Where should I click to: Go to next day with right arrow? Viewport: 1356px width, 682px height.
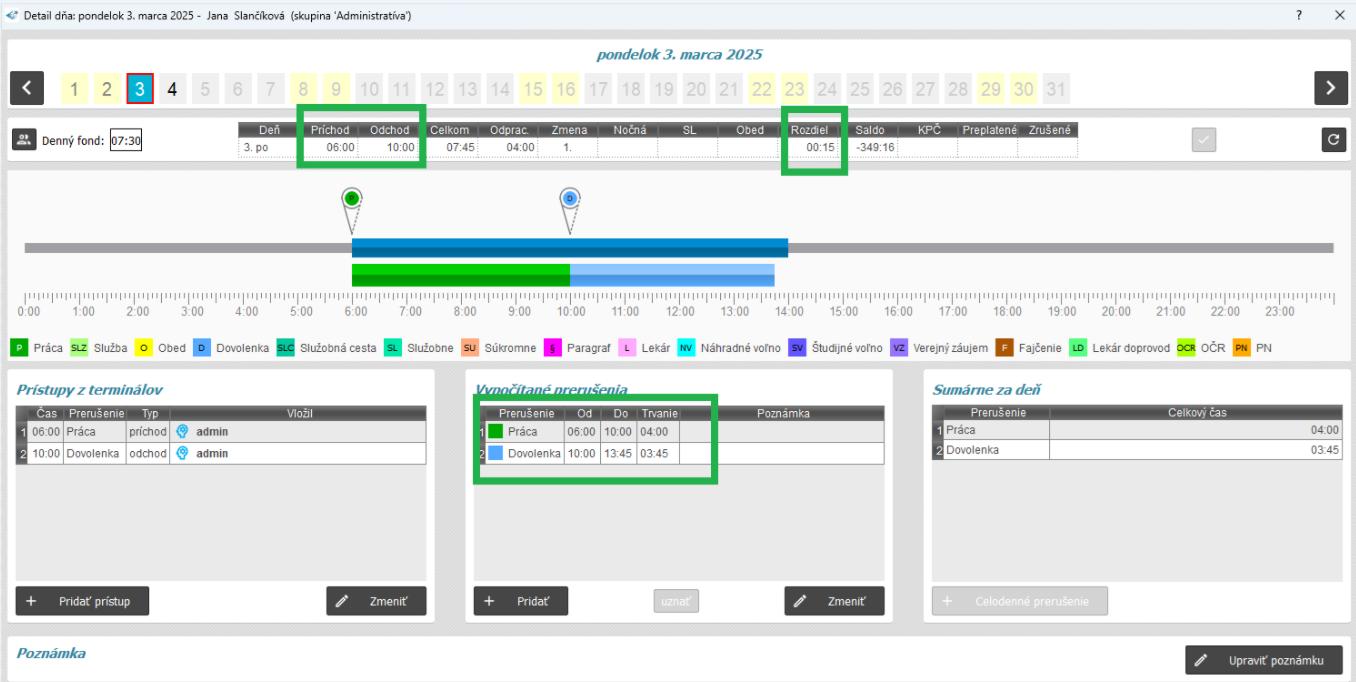(x=1330, y=88)
